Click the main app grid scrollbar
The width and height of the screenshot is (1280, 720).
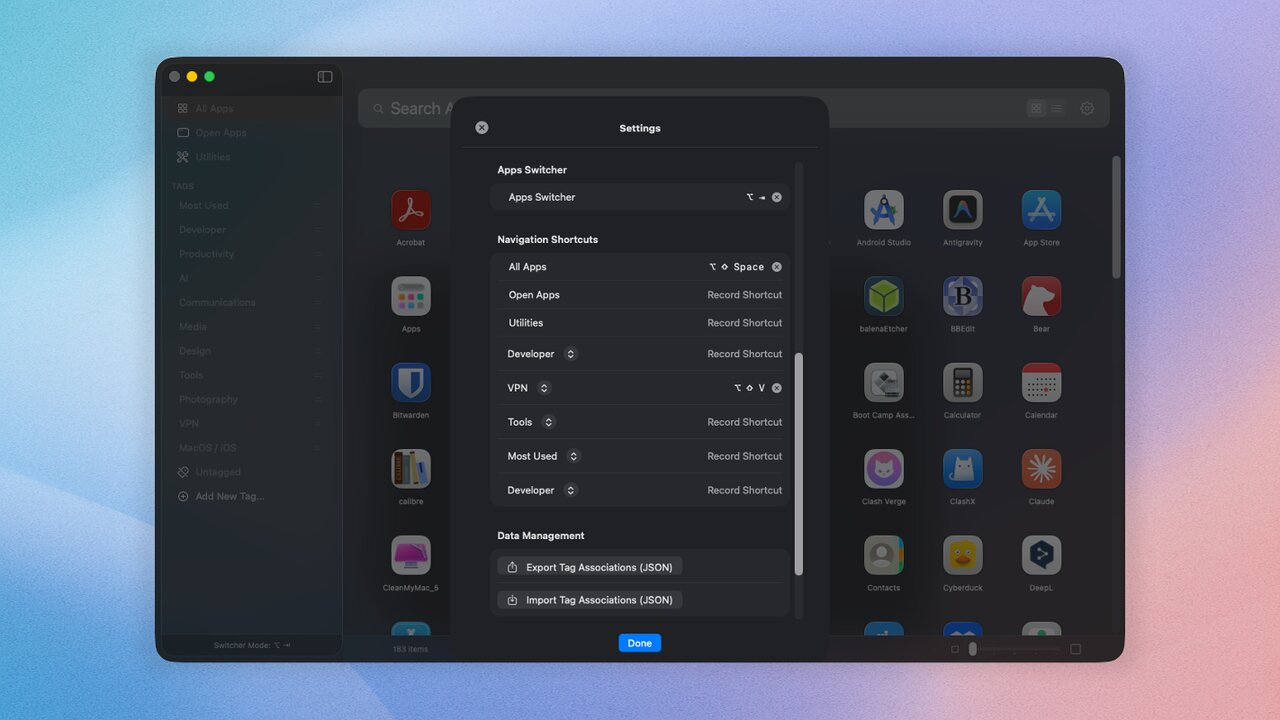coord(1116,217)
